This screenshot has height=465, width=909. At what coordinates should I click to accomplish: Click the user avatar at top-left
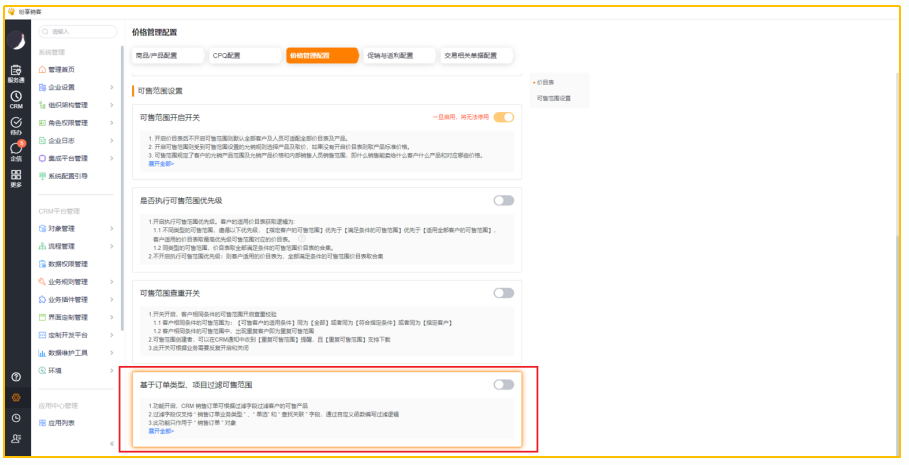click(x=16, y=41)
